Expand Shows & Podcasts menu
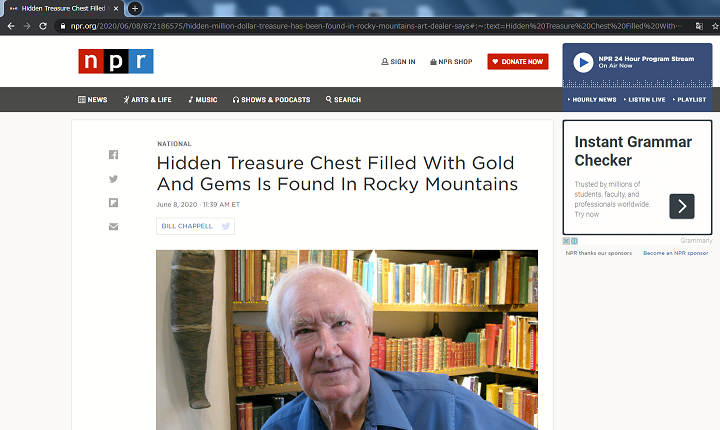Image resolution: width=720 pixels, height=430 pixels. coord(271,100)
